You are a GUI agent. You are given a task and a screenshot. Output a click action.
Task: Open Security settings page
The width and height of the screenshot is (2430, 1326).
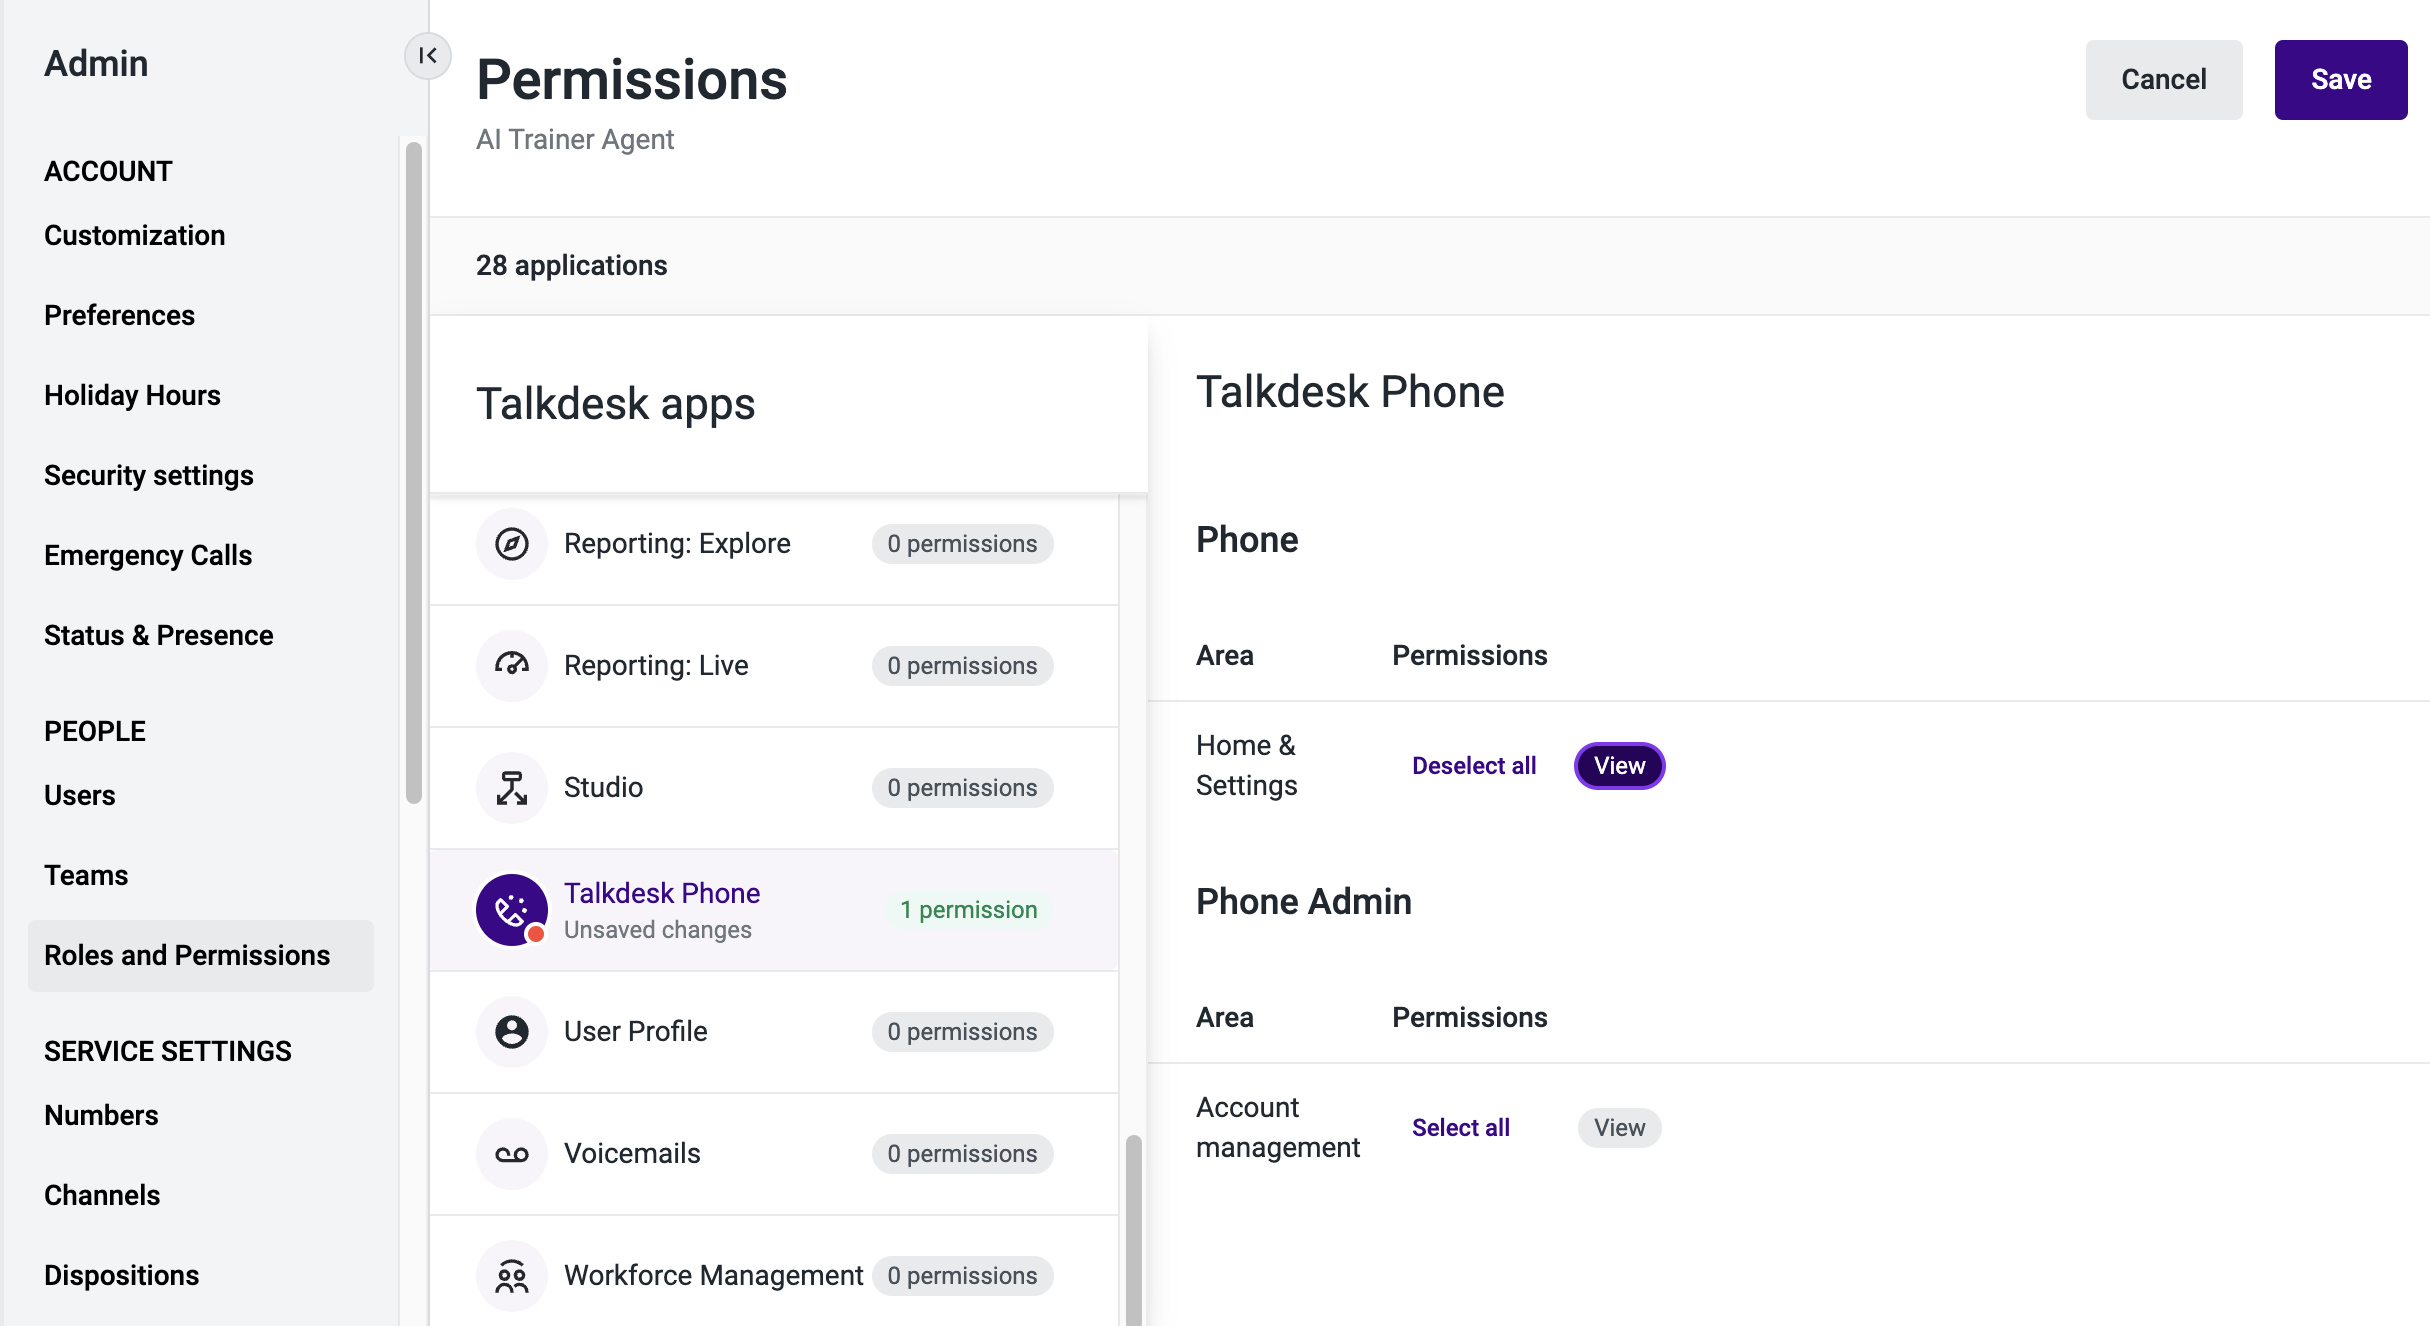point(149,476)
